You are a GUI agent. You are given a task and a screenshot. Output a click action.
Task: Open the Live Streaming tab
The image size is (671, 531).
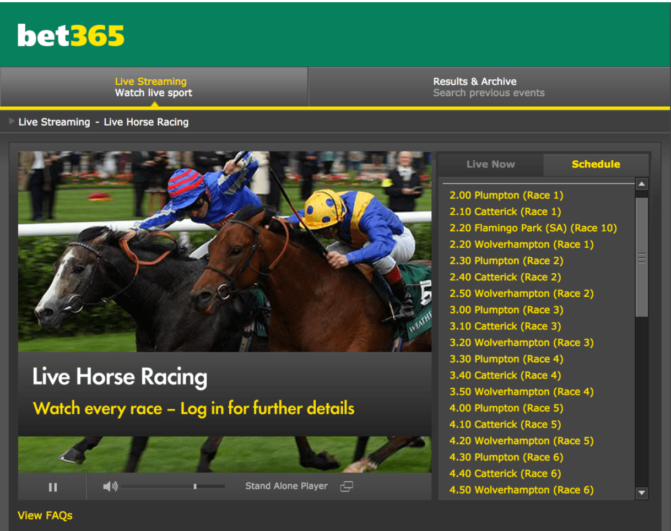(154, 87)
